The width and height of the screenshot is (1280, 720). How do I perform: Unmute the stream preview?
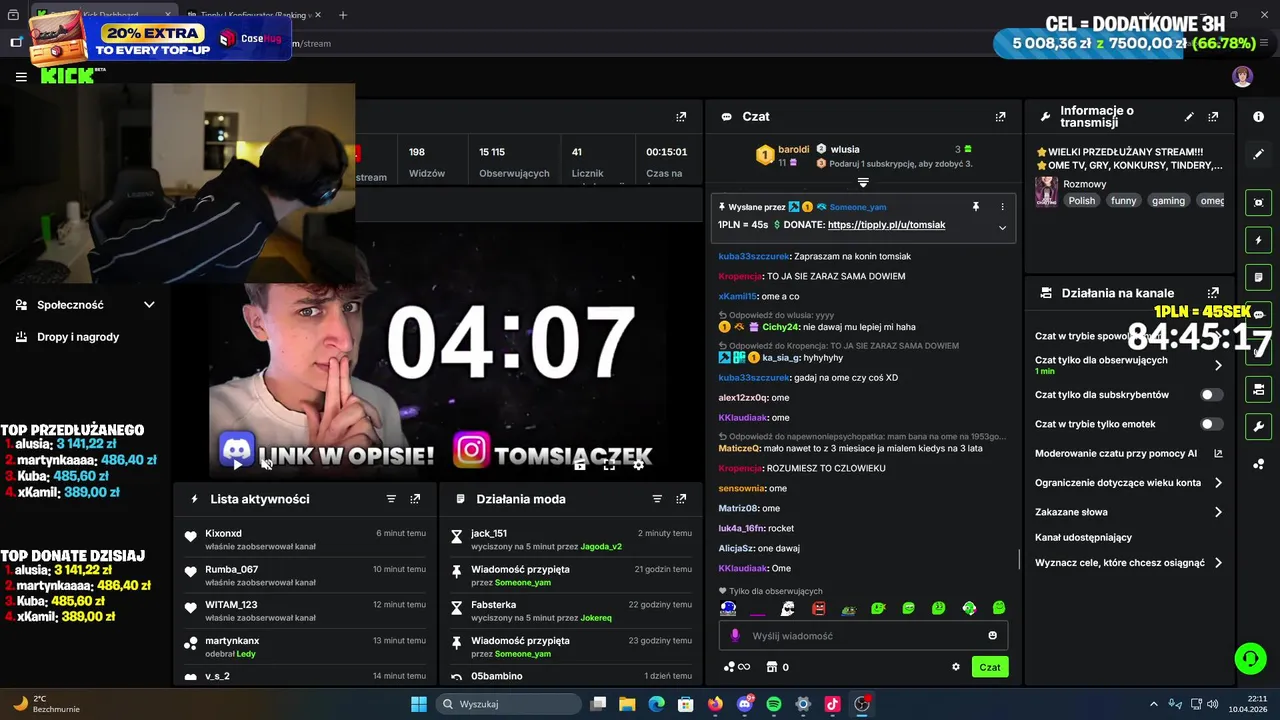point(267,464)
